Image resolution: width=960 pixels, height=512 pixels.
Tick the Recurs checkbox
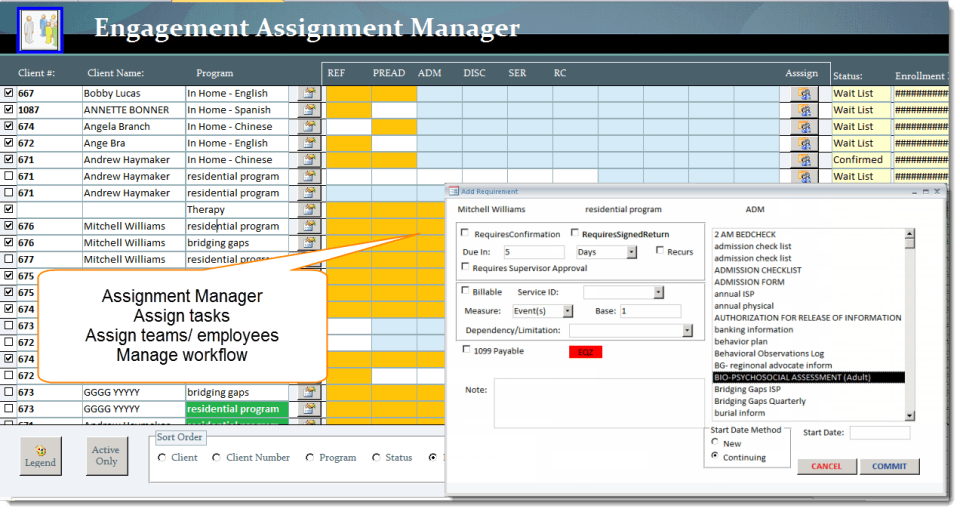659,250
